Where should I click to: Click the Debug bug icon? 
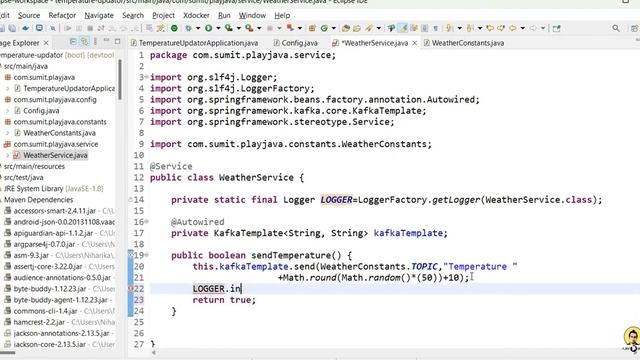188,28
